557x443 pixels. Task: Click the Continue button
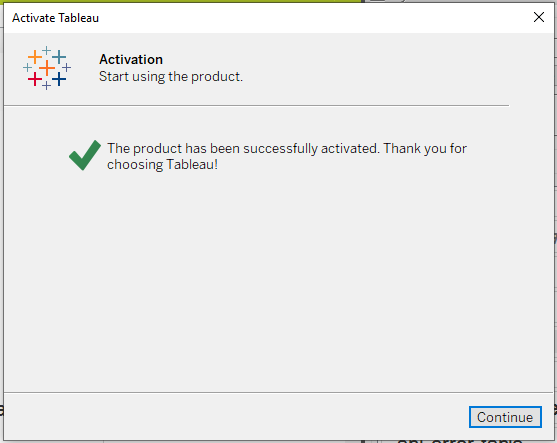click(x=505, y=417)
